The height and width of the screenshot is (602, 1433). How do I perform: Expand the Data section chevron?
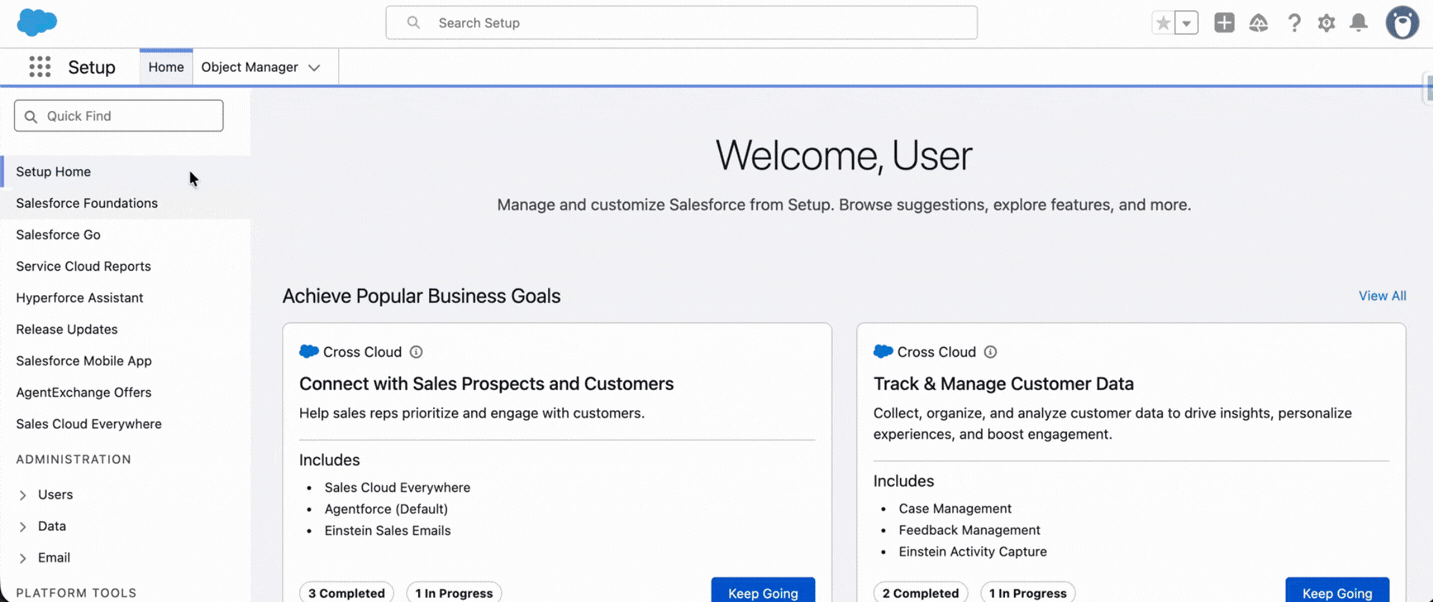coord(23,526)
